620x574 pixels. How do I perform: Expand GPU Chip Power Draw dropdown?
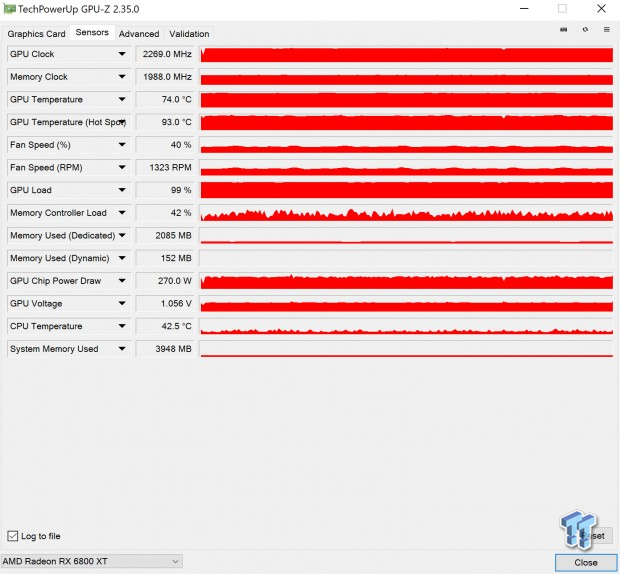[122, 281]
